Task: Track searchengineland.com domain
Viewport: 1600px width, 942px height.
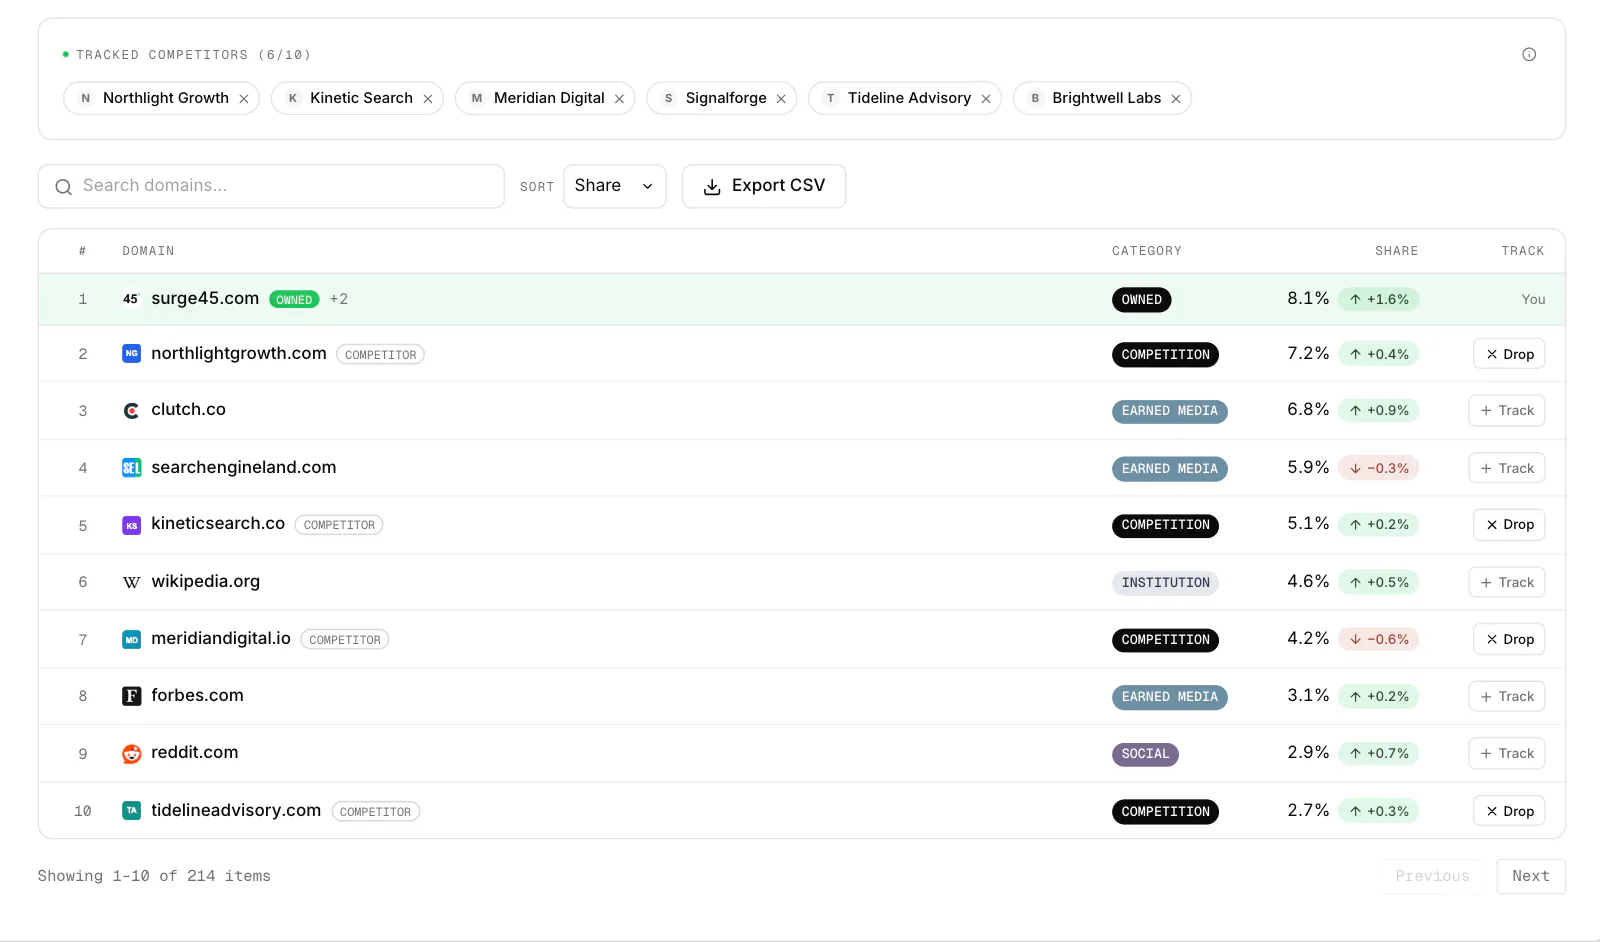Action: (x=1507, y=468)
